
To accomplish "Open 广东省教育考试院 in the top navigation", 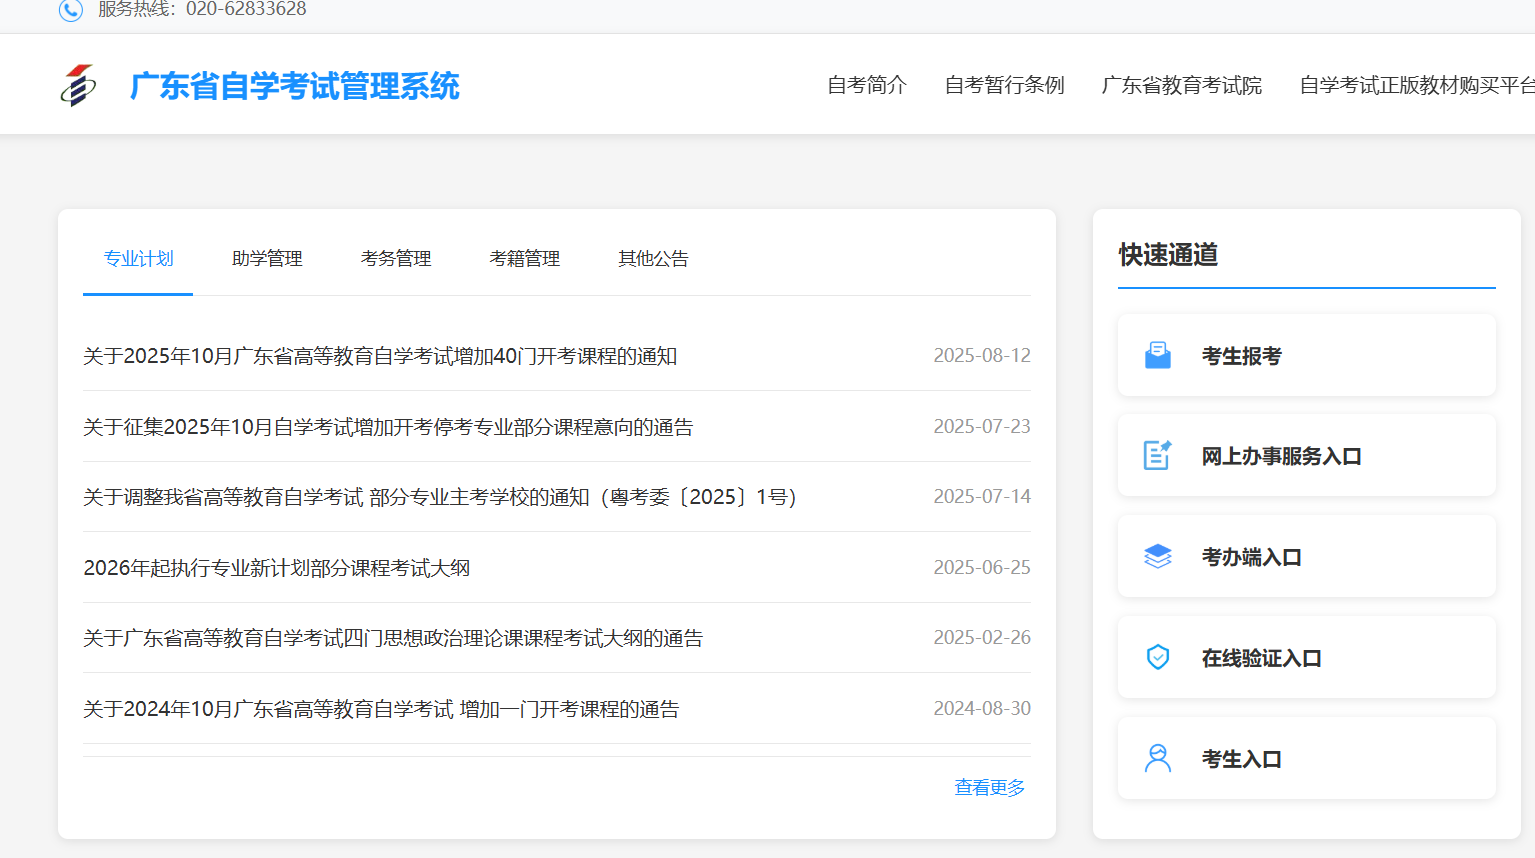I will [1180, 86].
